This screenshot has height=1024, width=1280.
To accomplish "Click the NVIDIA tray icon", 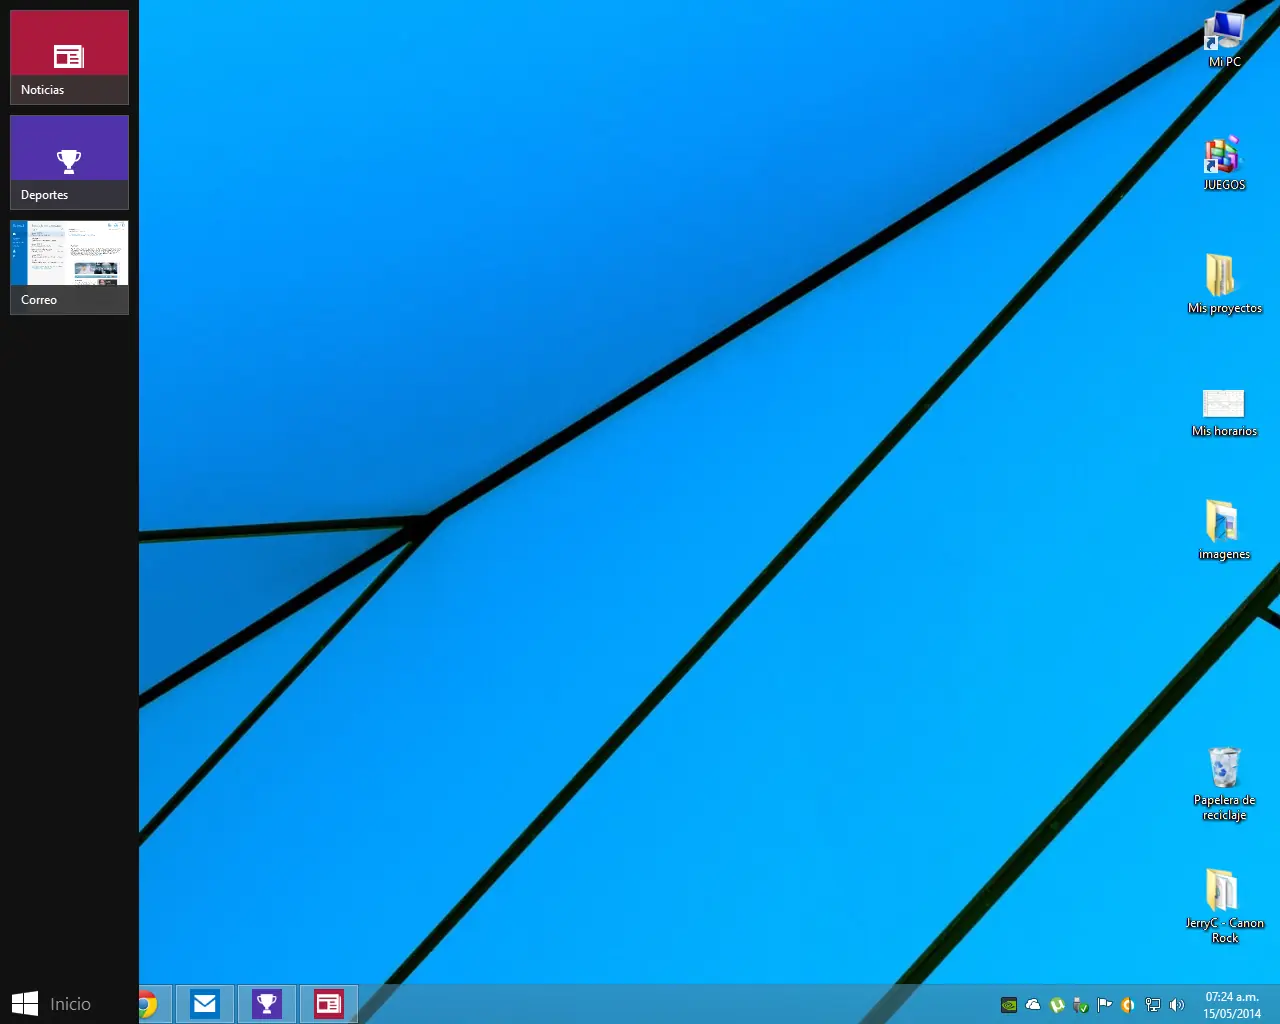I will tap(1009, 1005).
